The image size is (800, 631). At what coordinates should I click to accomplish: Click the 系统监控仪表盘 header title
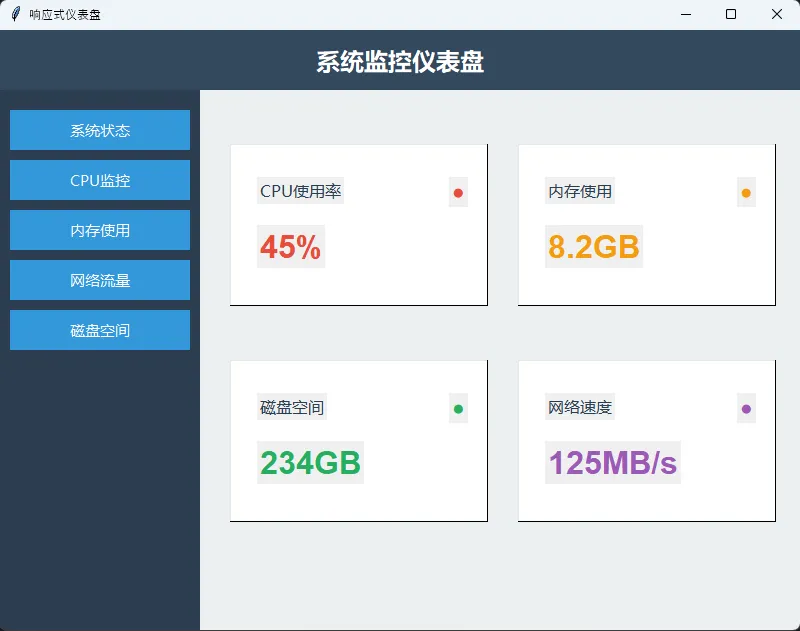[x=400, y=62]
